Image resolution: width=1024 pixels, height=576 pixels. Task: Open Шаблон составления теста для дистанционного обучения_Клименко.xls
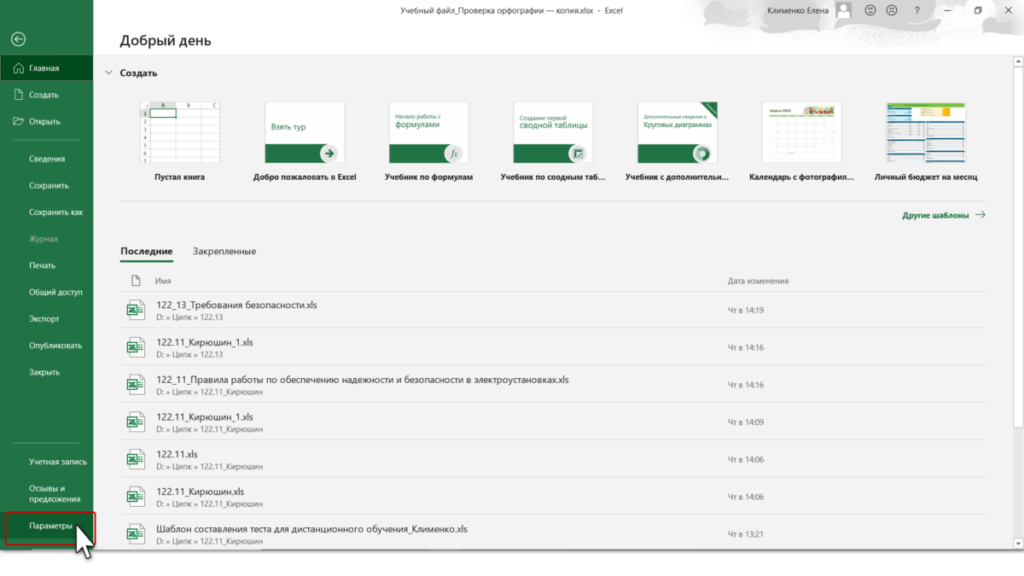[x=552, y=534]
